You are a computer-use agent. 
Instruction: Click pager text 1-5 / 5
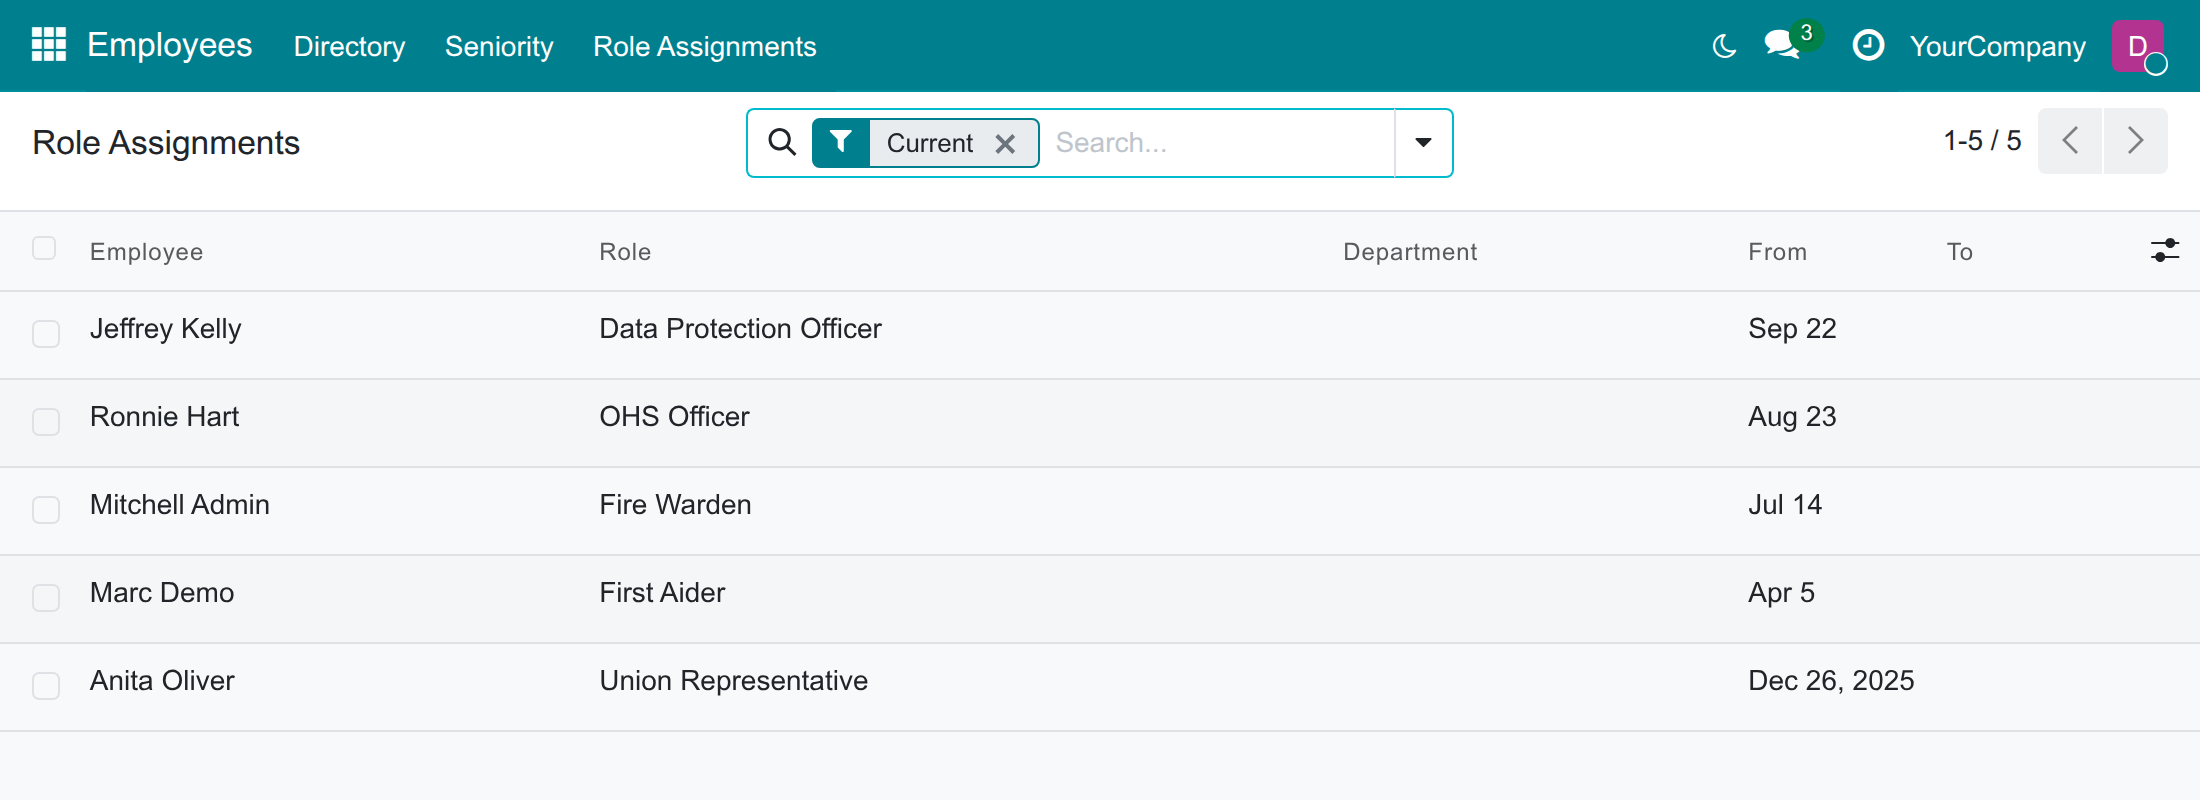click(1982, 141)
